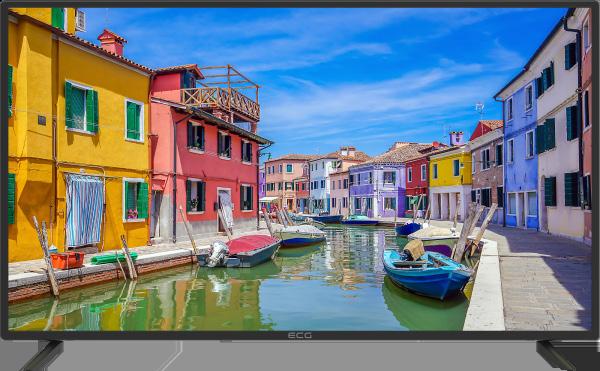Click the orange crate on the quay
The image size is (600, 371).
point(67,260)
